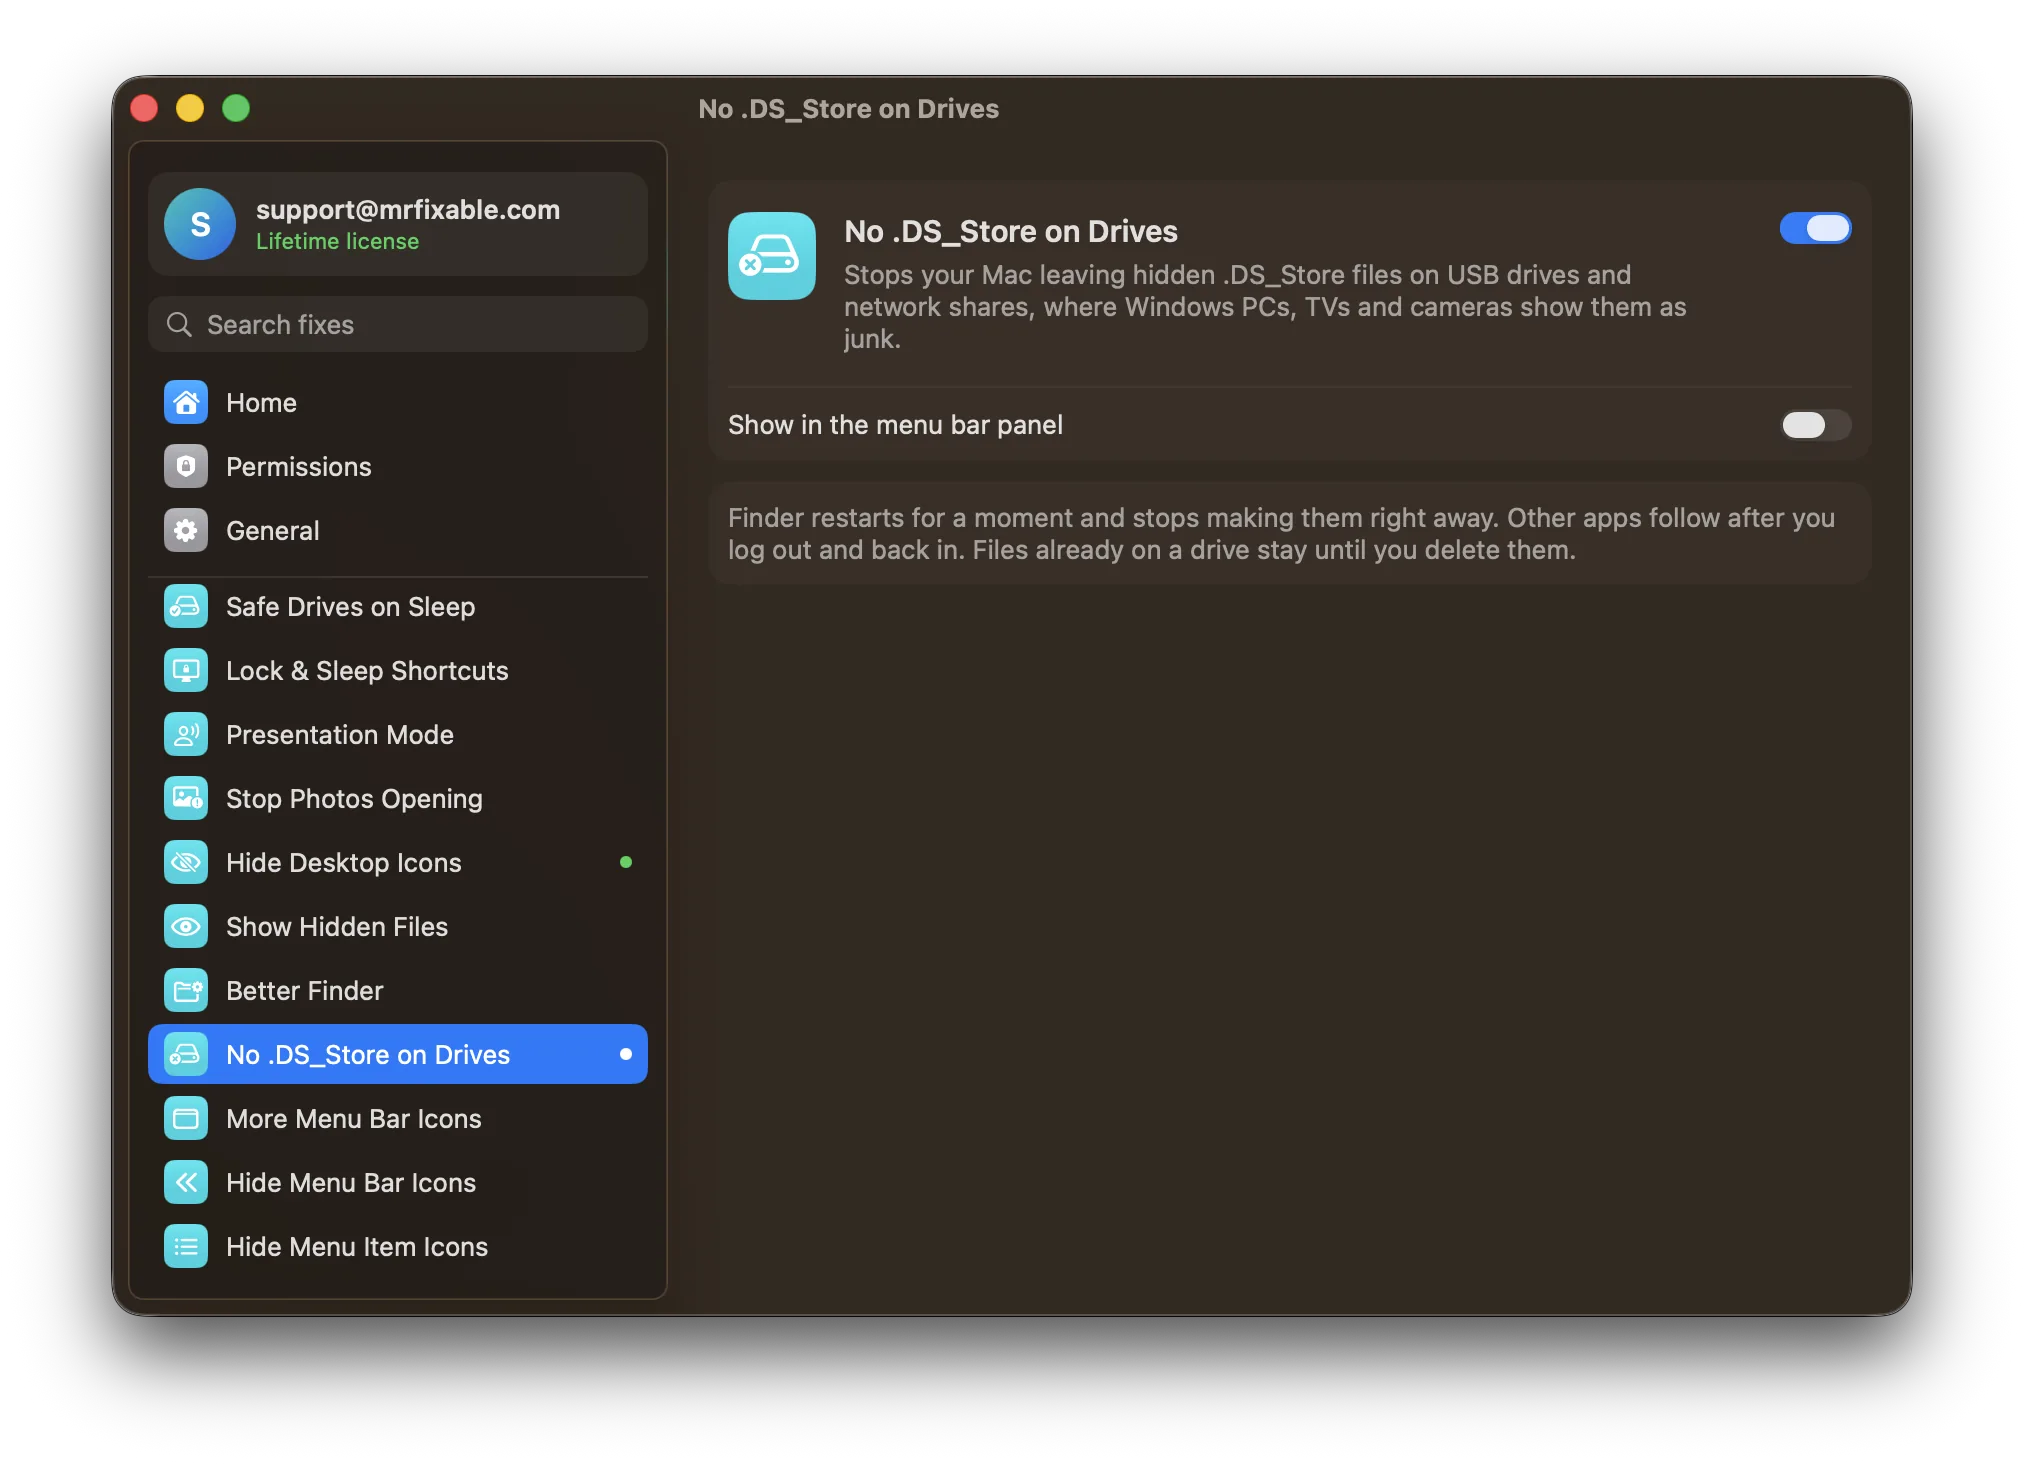Click the Permissions shield icon
The height and width of the screenshot is (1464, 2024).
(186, 466)
